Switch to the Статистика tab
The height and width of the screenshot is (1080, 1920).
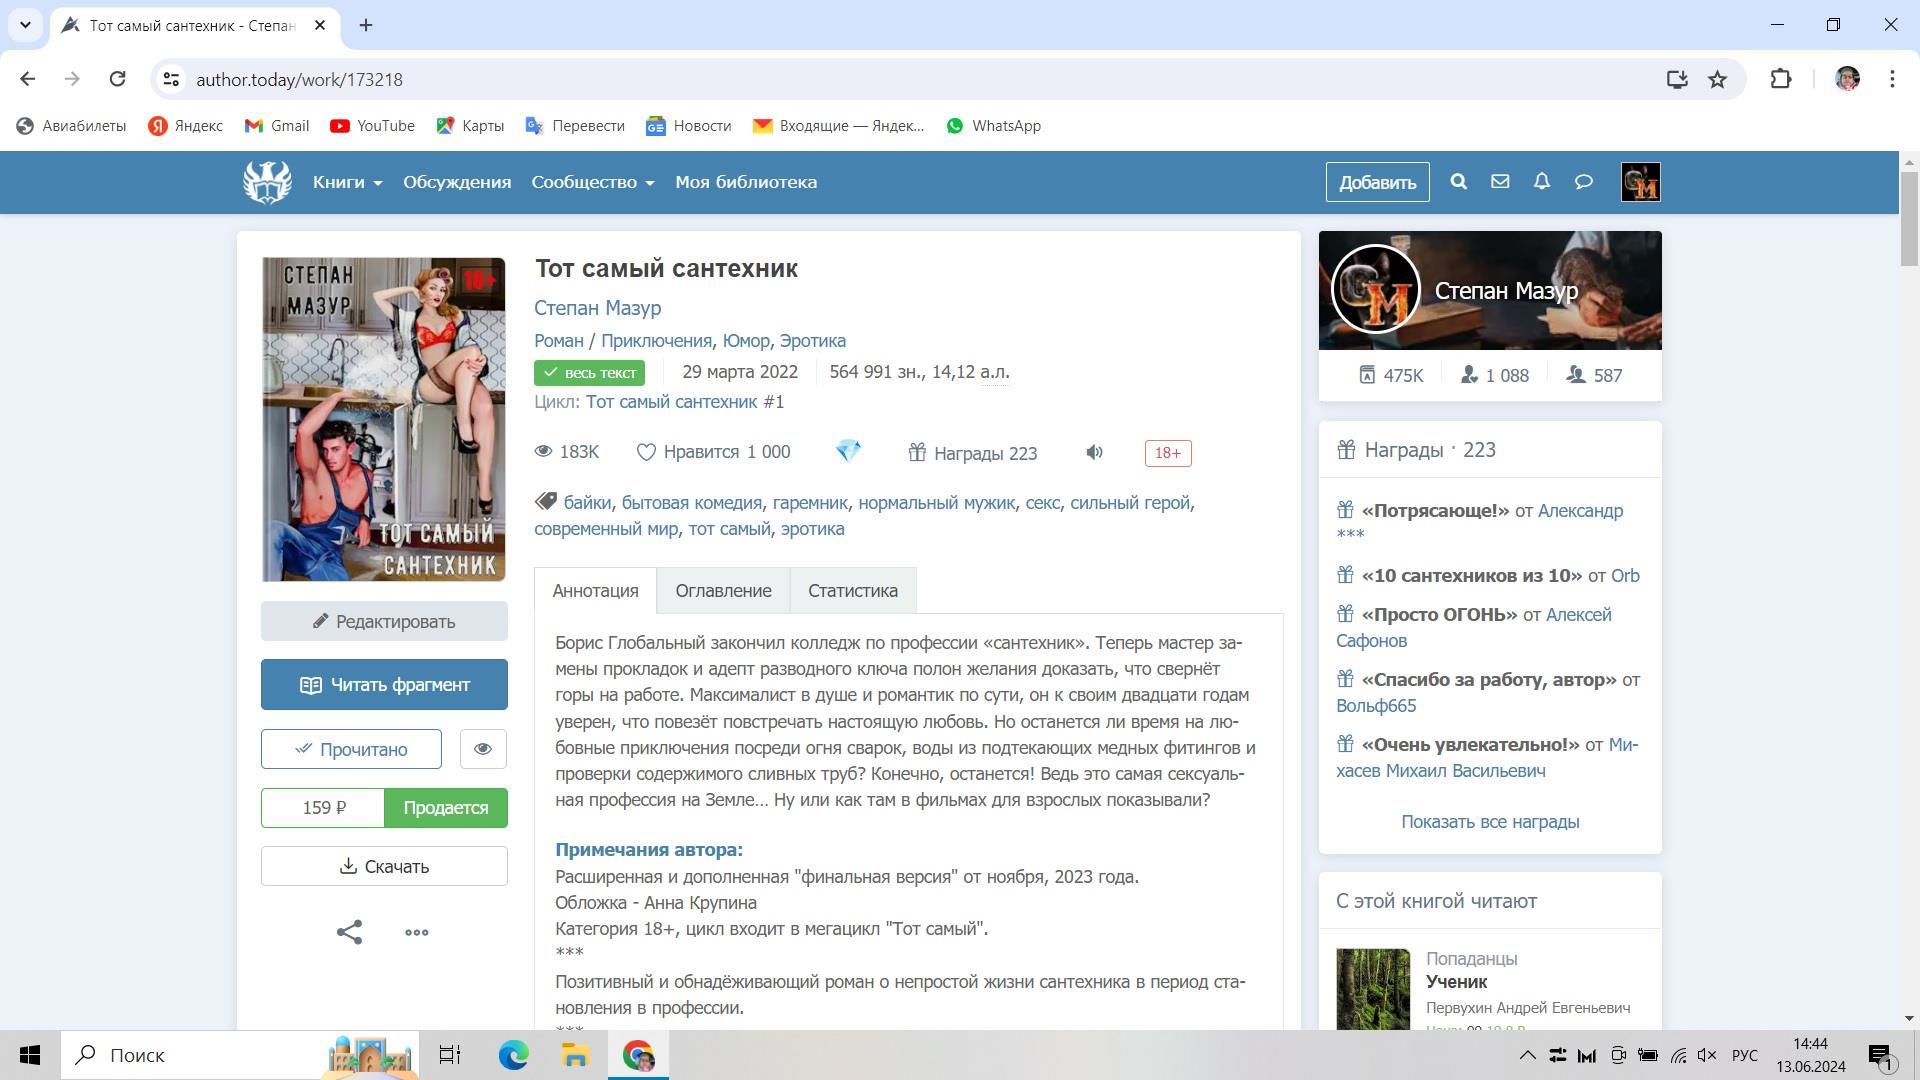coord(853,591)
